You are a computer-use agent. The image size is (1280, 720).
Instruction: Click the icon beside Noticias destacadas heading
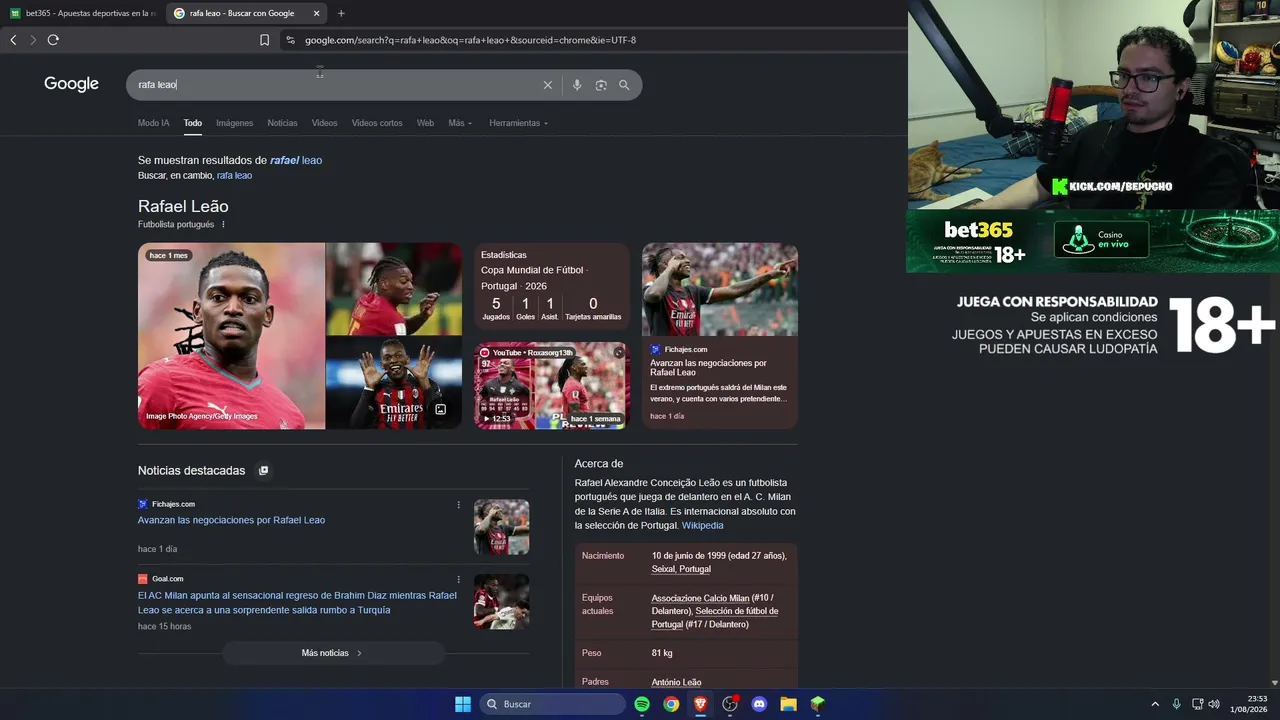[x=264, y=470]
